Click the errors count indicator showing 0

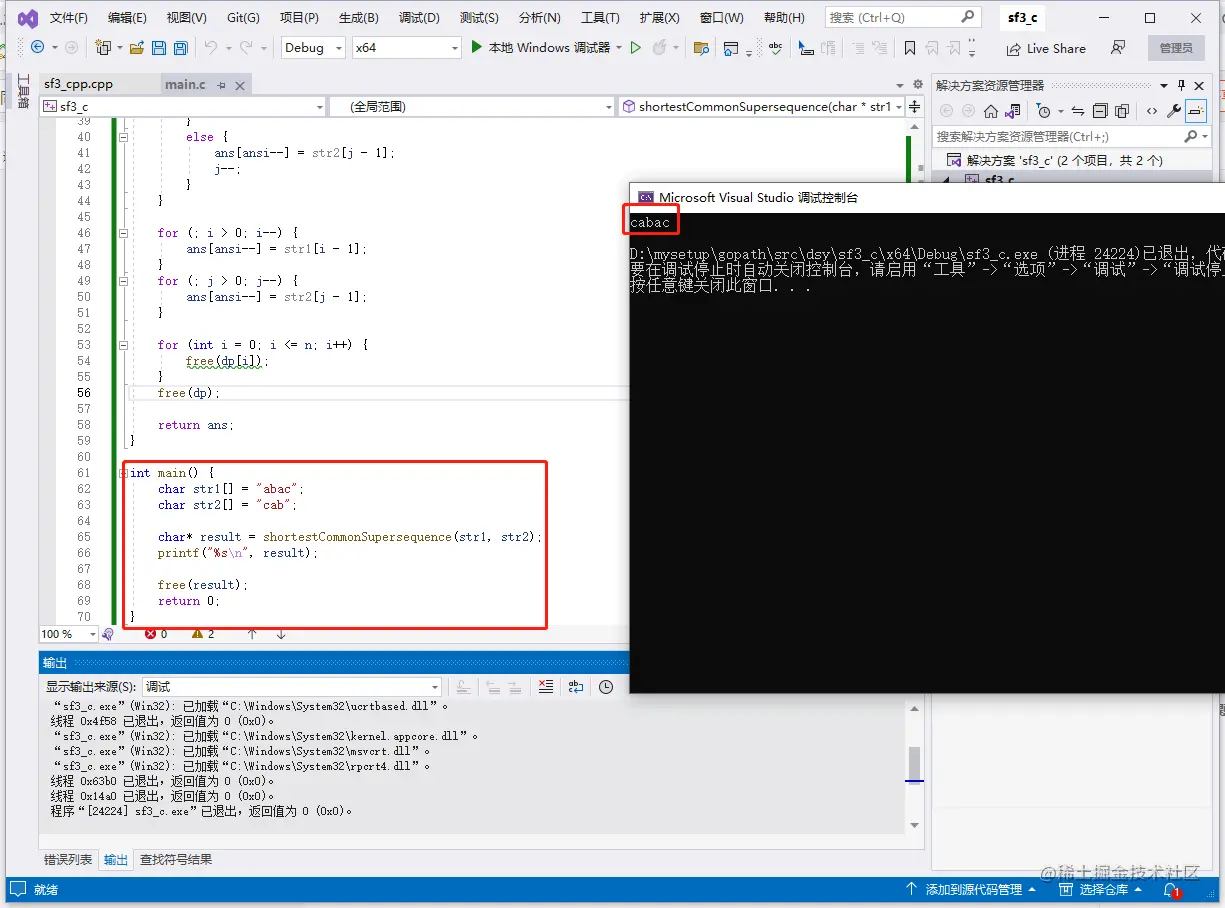(156, 634)
